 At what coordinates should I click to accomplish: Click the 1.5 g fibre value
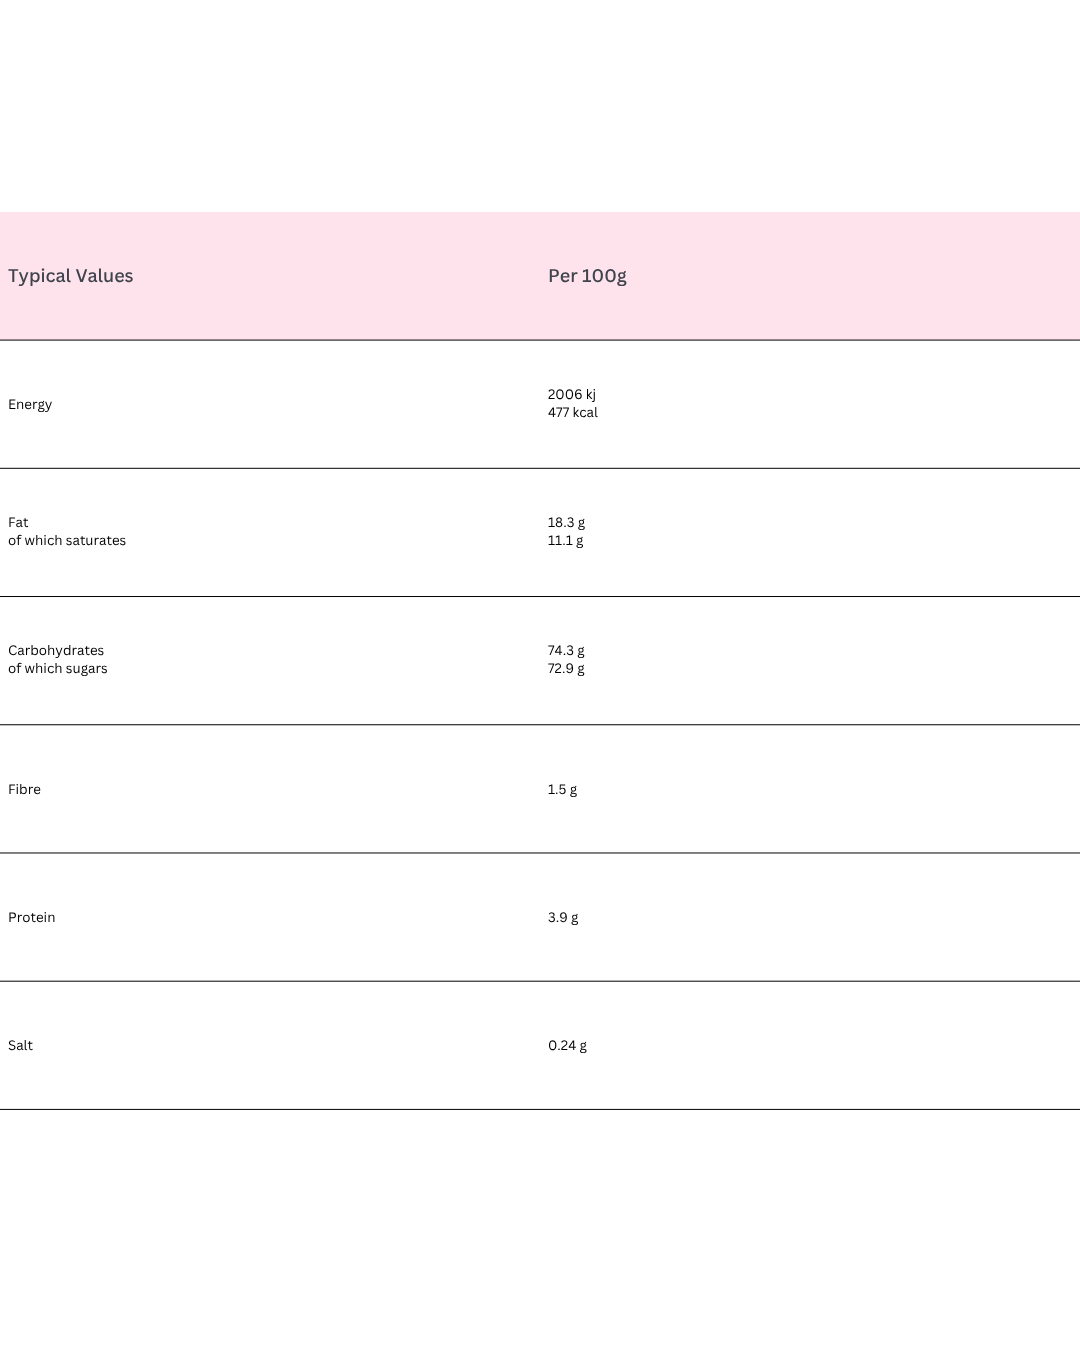tap(562, 789)
